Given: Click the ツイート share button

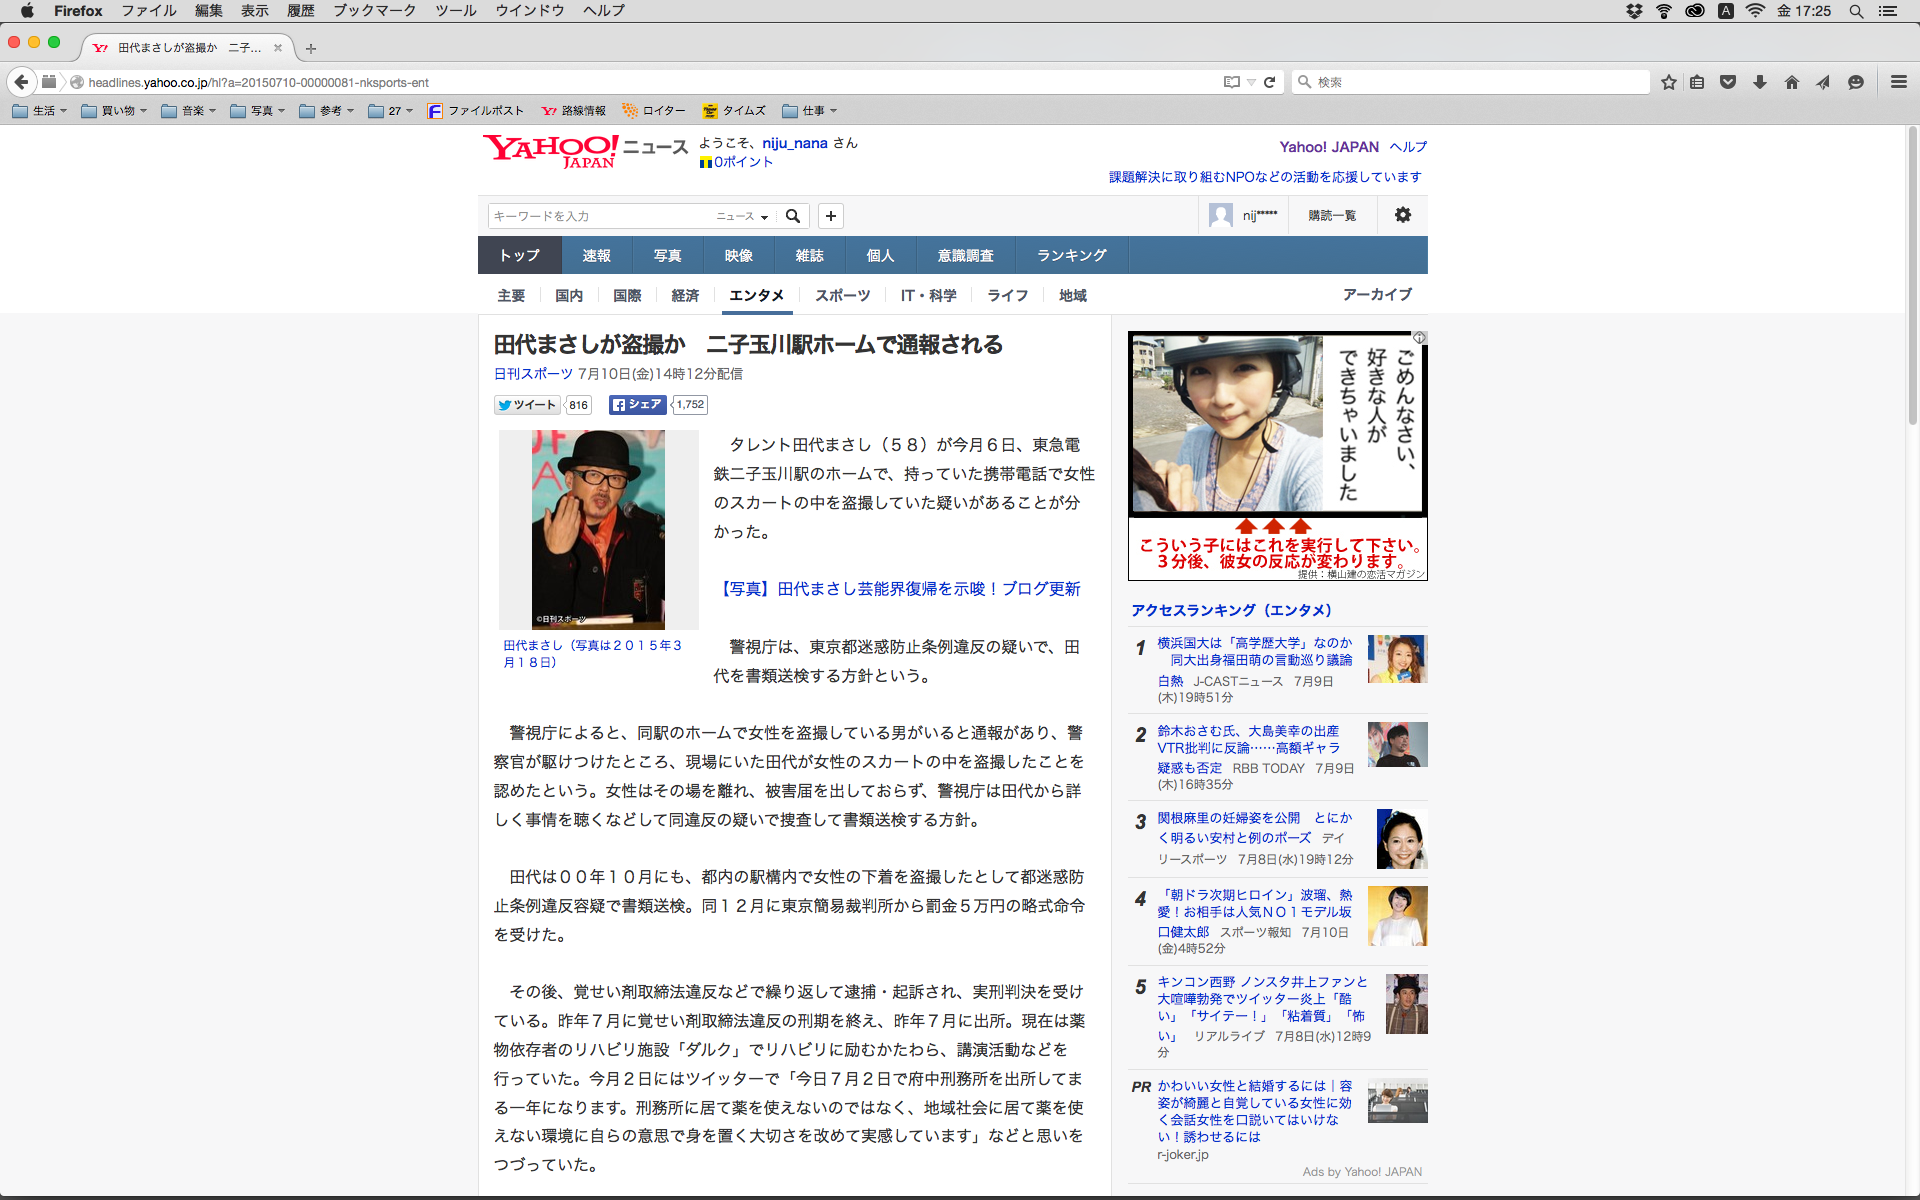Looking at the screenshot, I should click(527, 405).
